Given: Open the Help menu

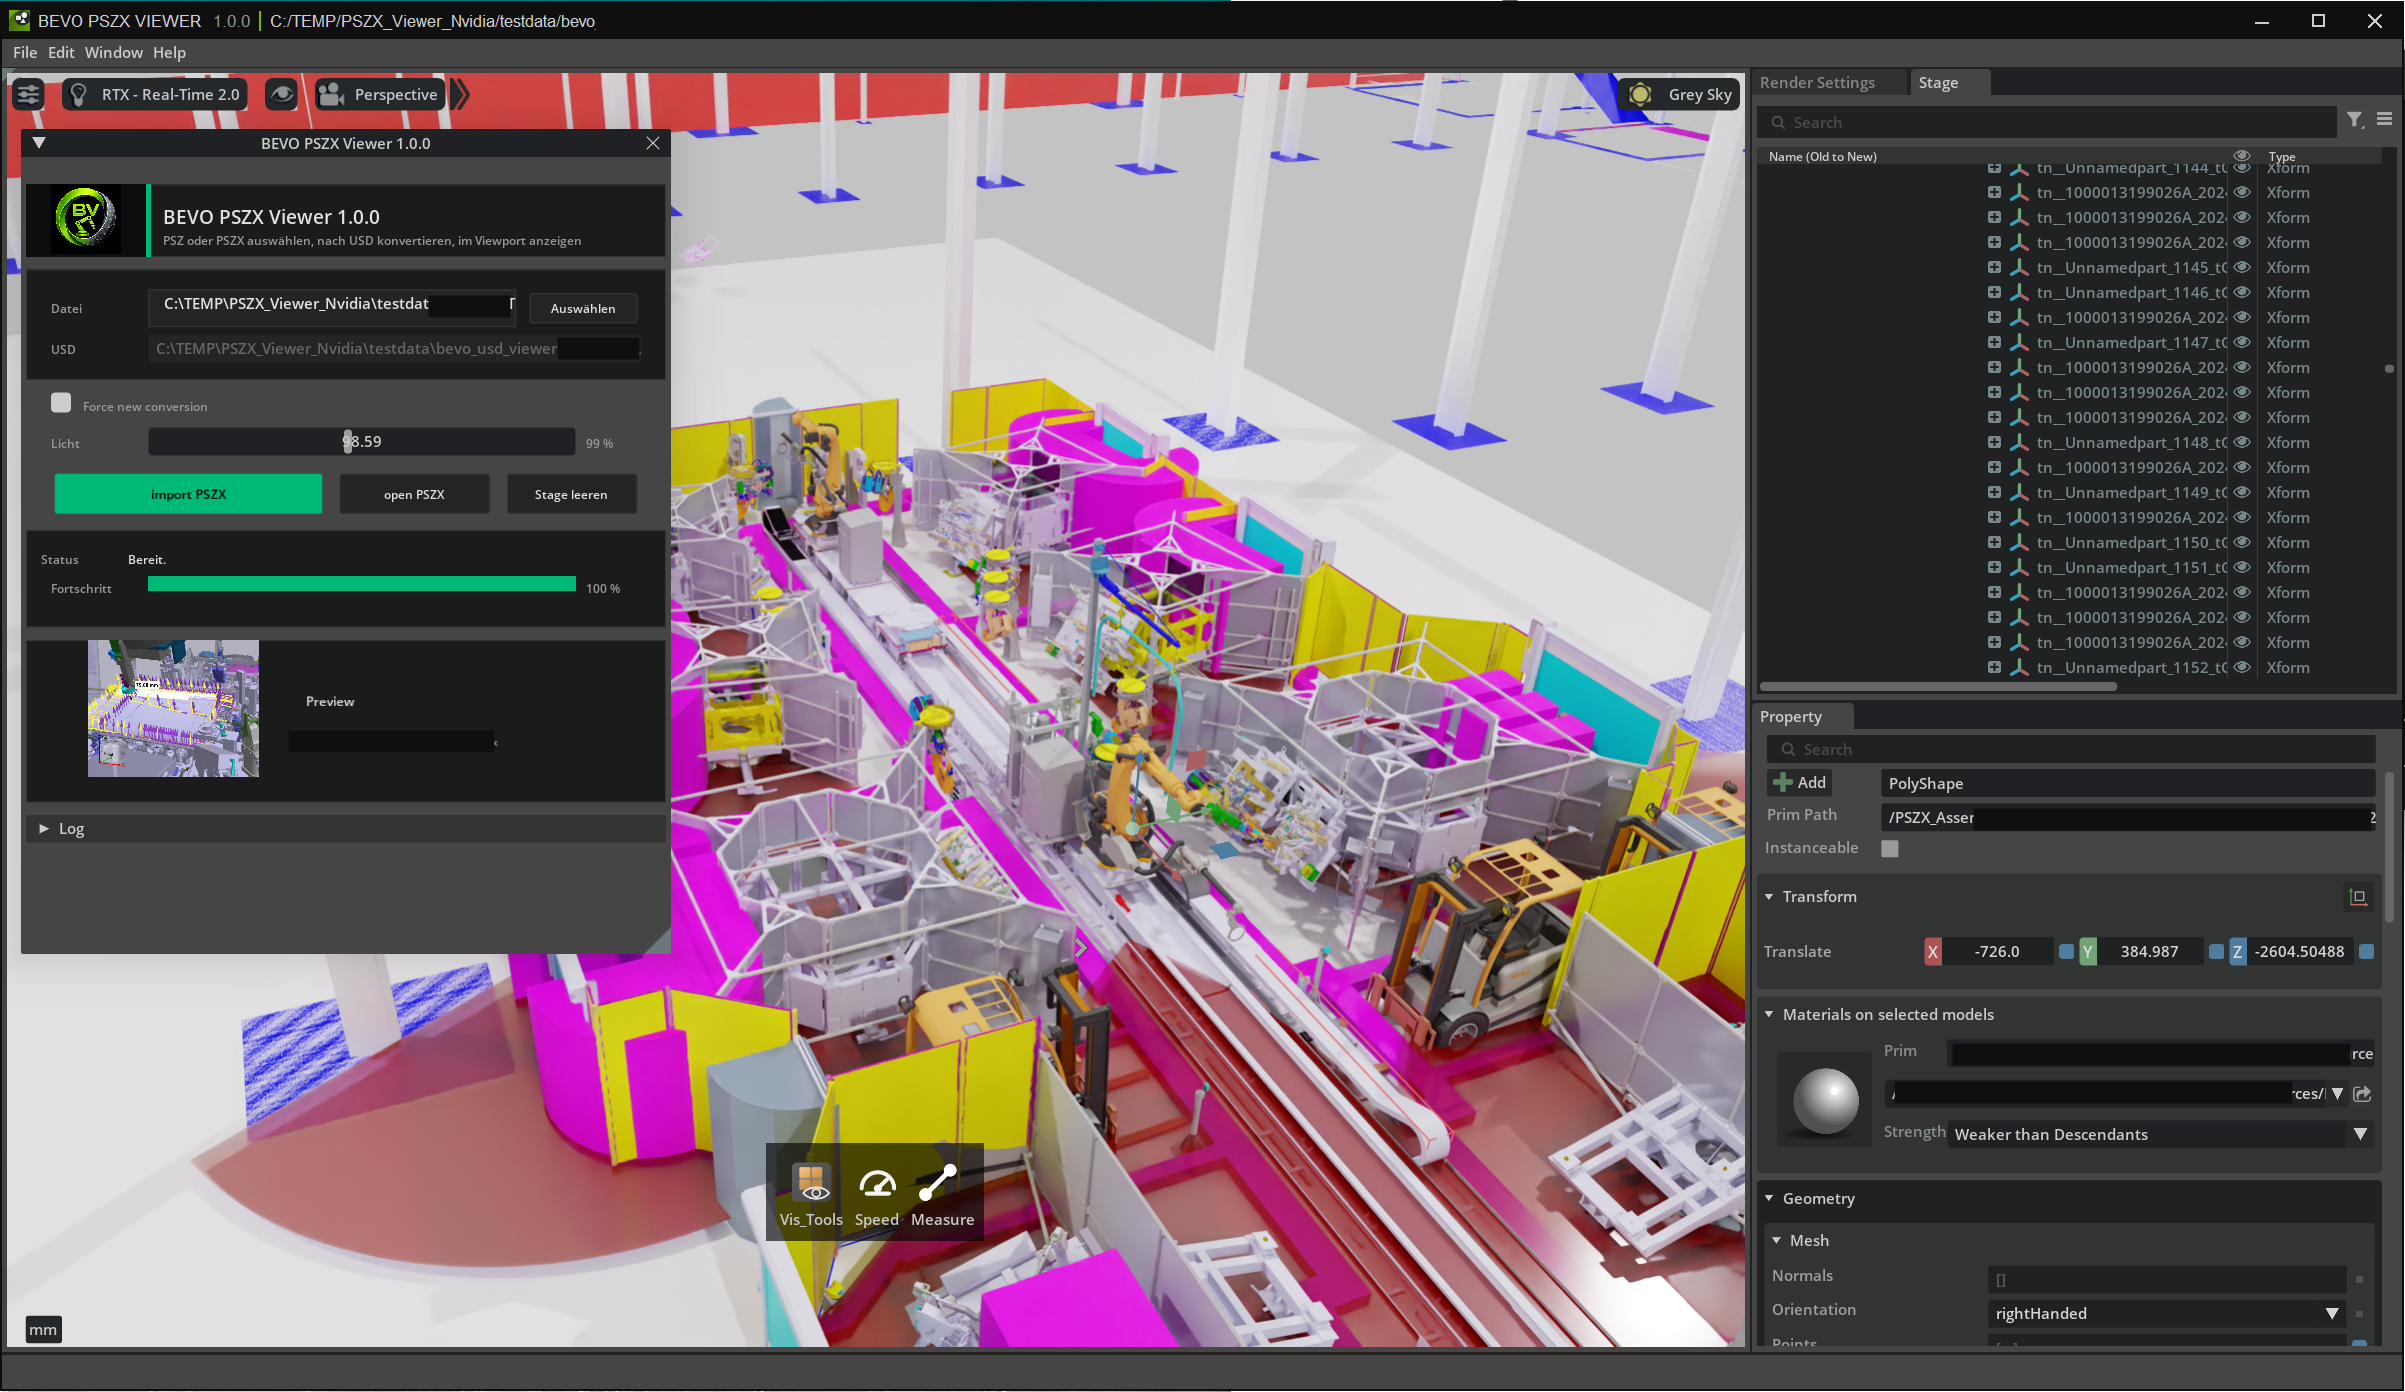Looking at the screenshot, I should click(169, 53).
